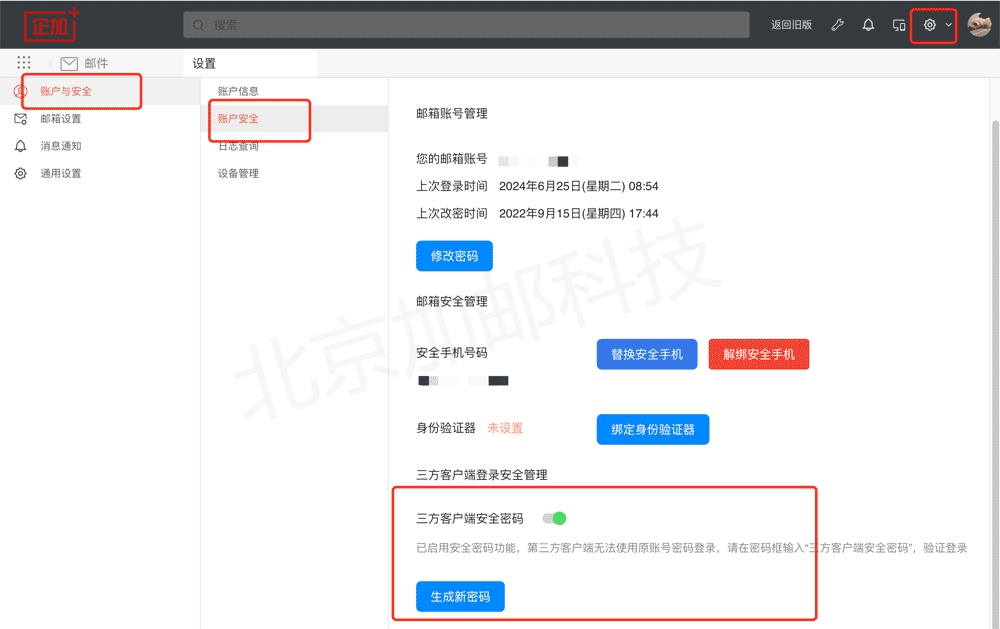Click 生成新密码 to generate new password
The image size is (1000, 629).
coord(460,596)
